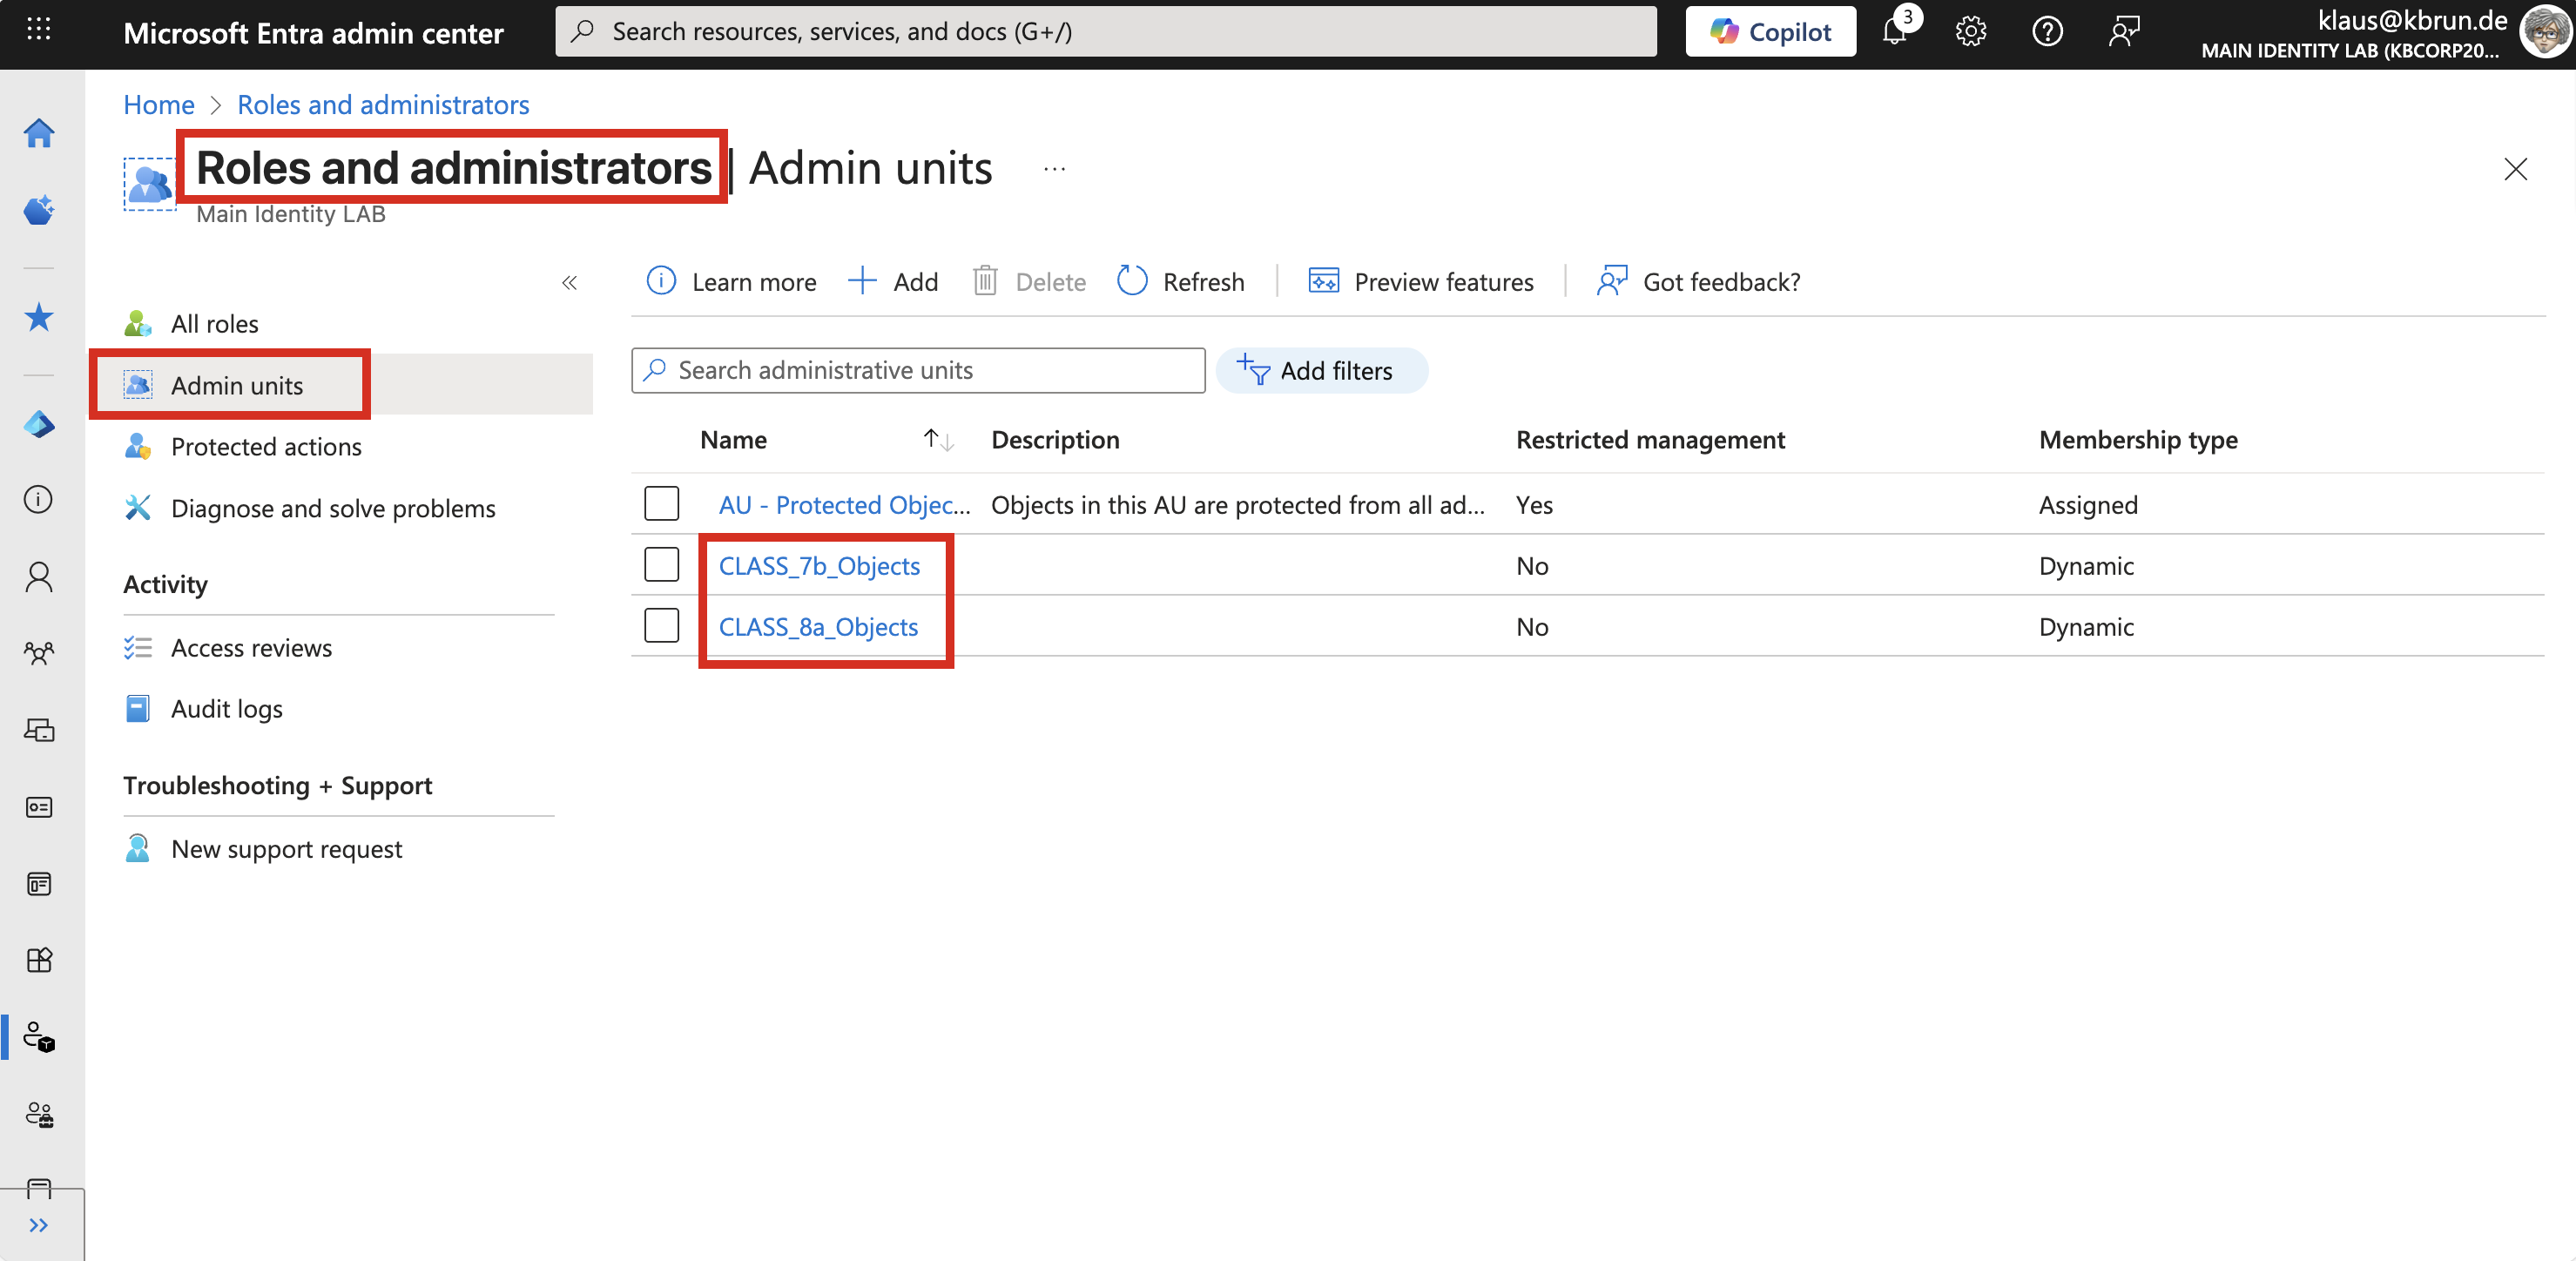Tick checkbox for AU - Protected Objects

point(661,504)
